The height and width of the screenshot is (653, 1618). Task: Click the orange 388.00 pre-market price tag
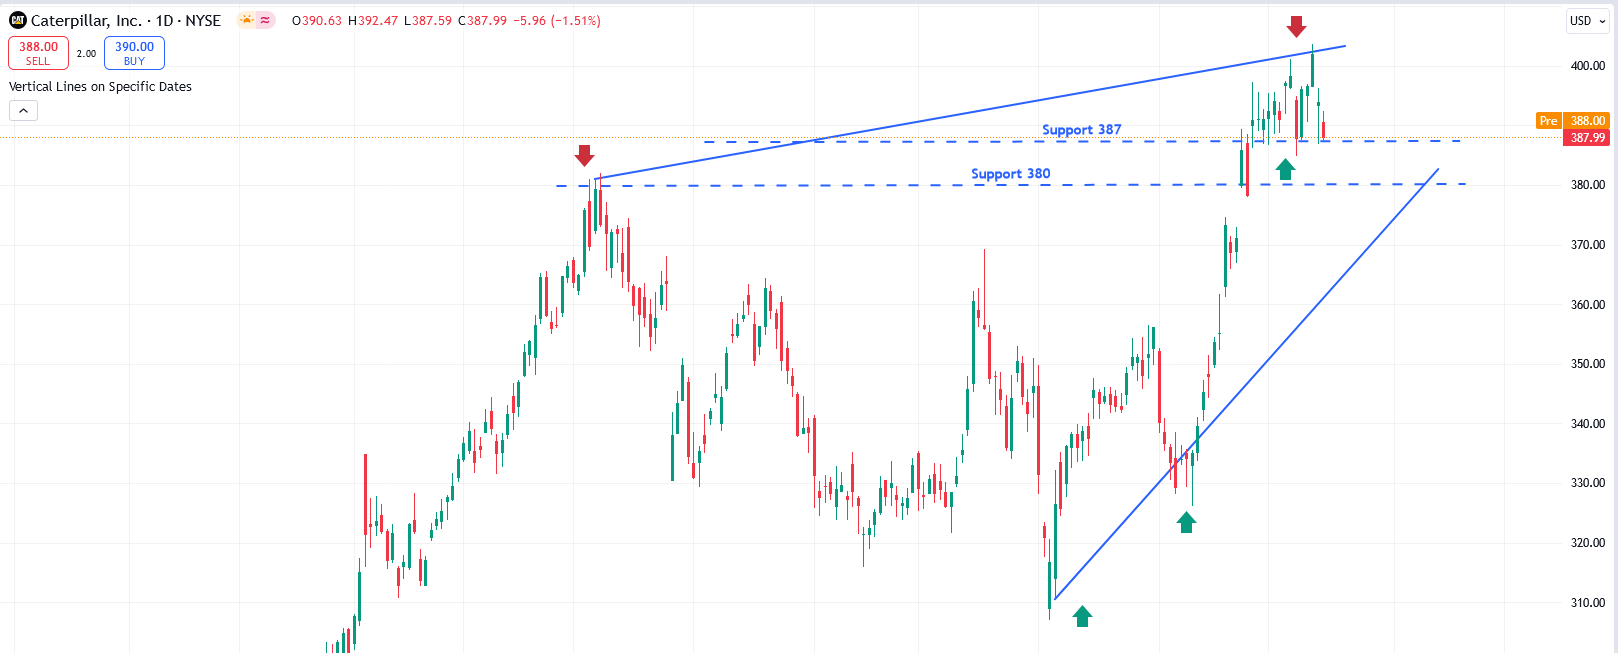point(1587,121)
